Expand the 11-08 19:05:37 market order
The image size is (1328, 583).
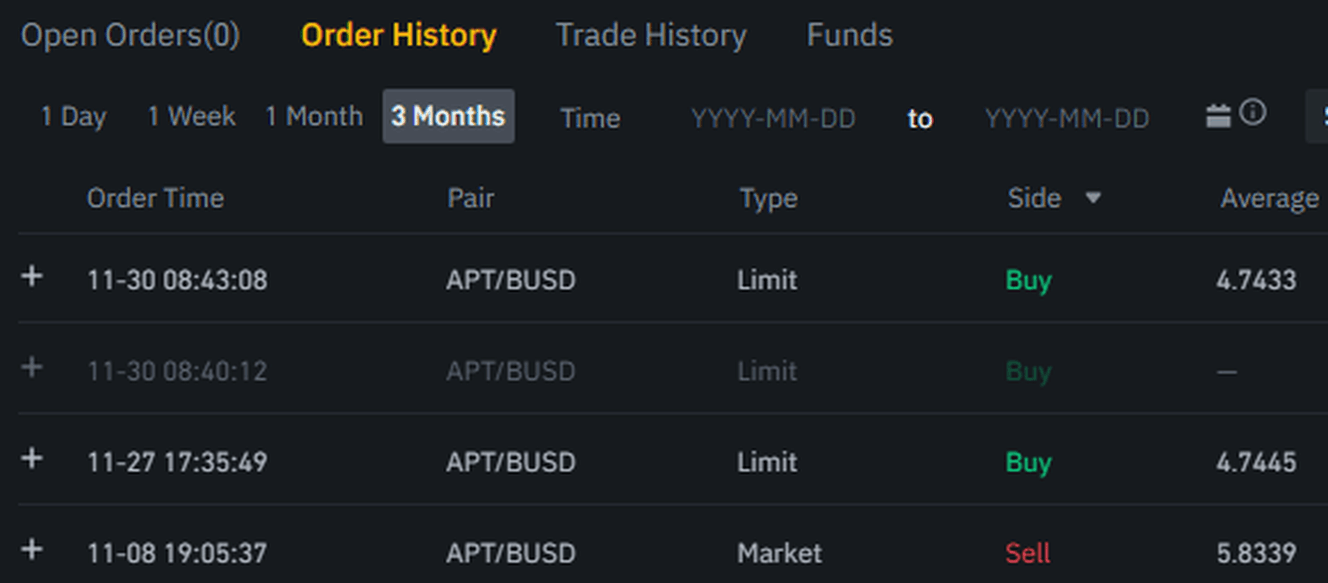tap(32, 550)
